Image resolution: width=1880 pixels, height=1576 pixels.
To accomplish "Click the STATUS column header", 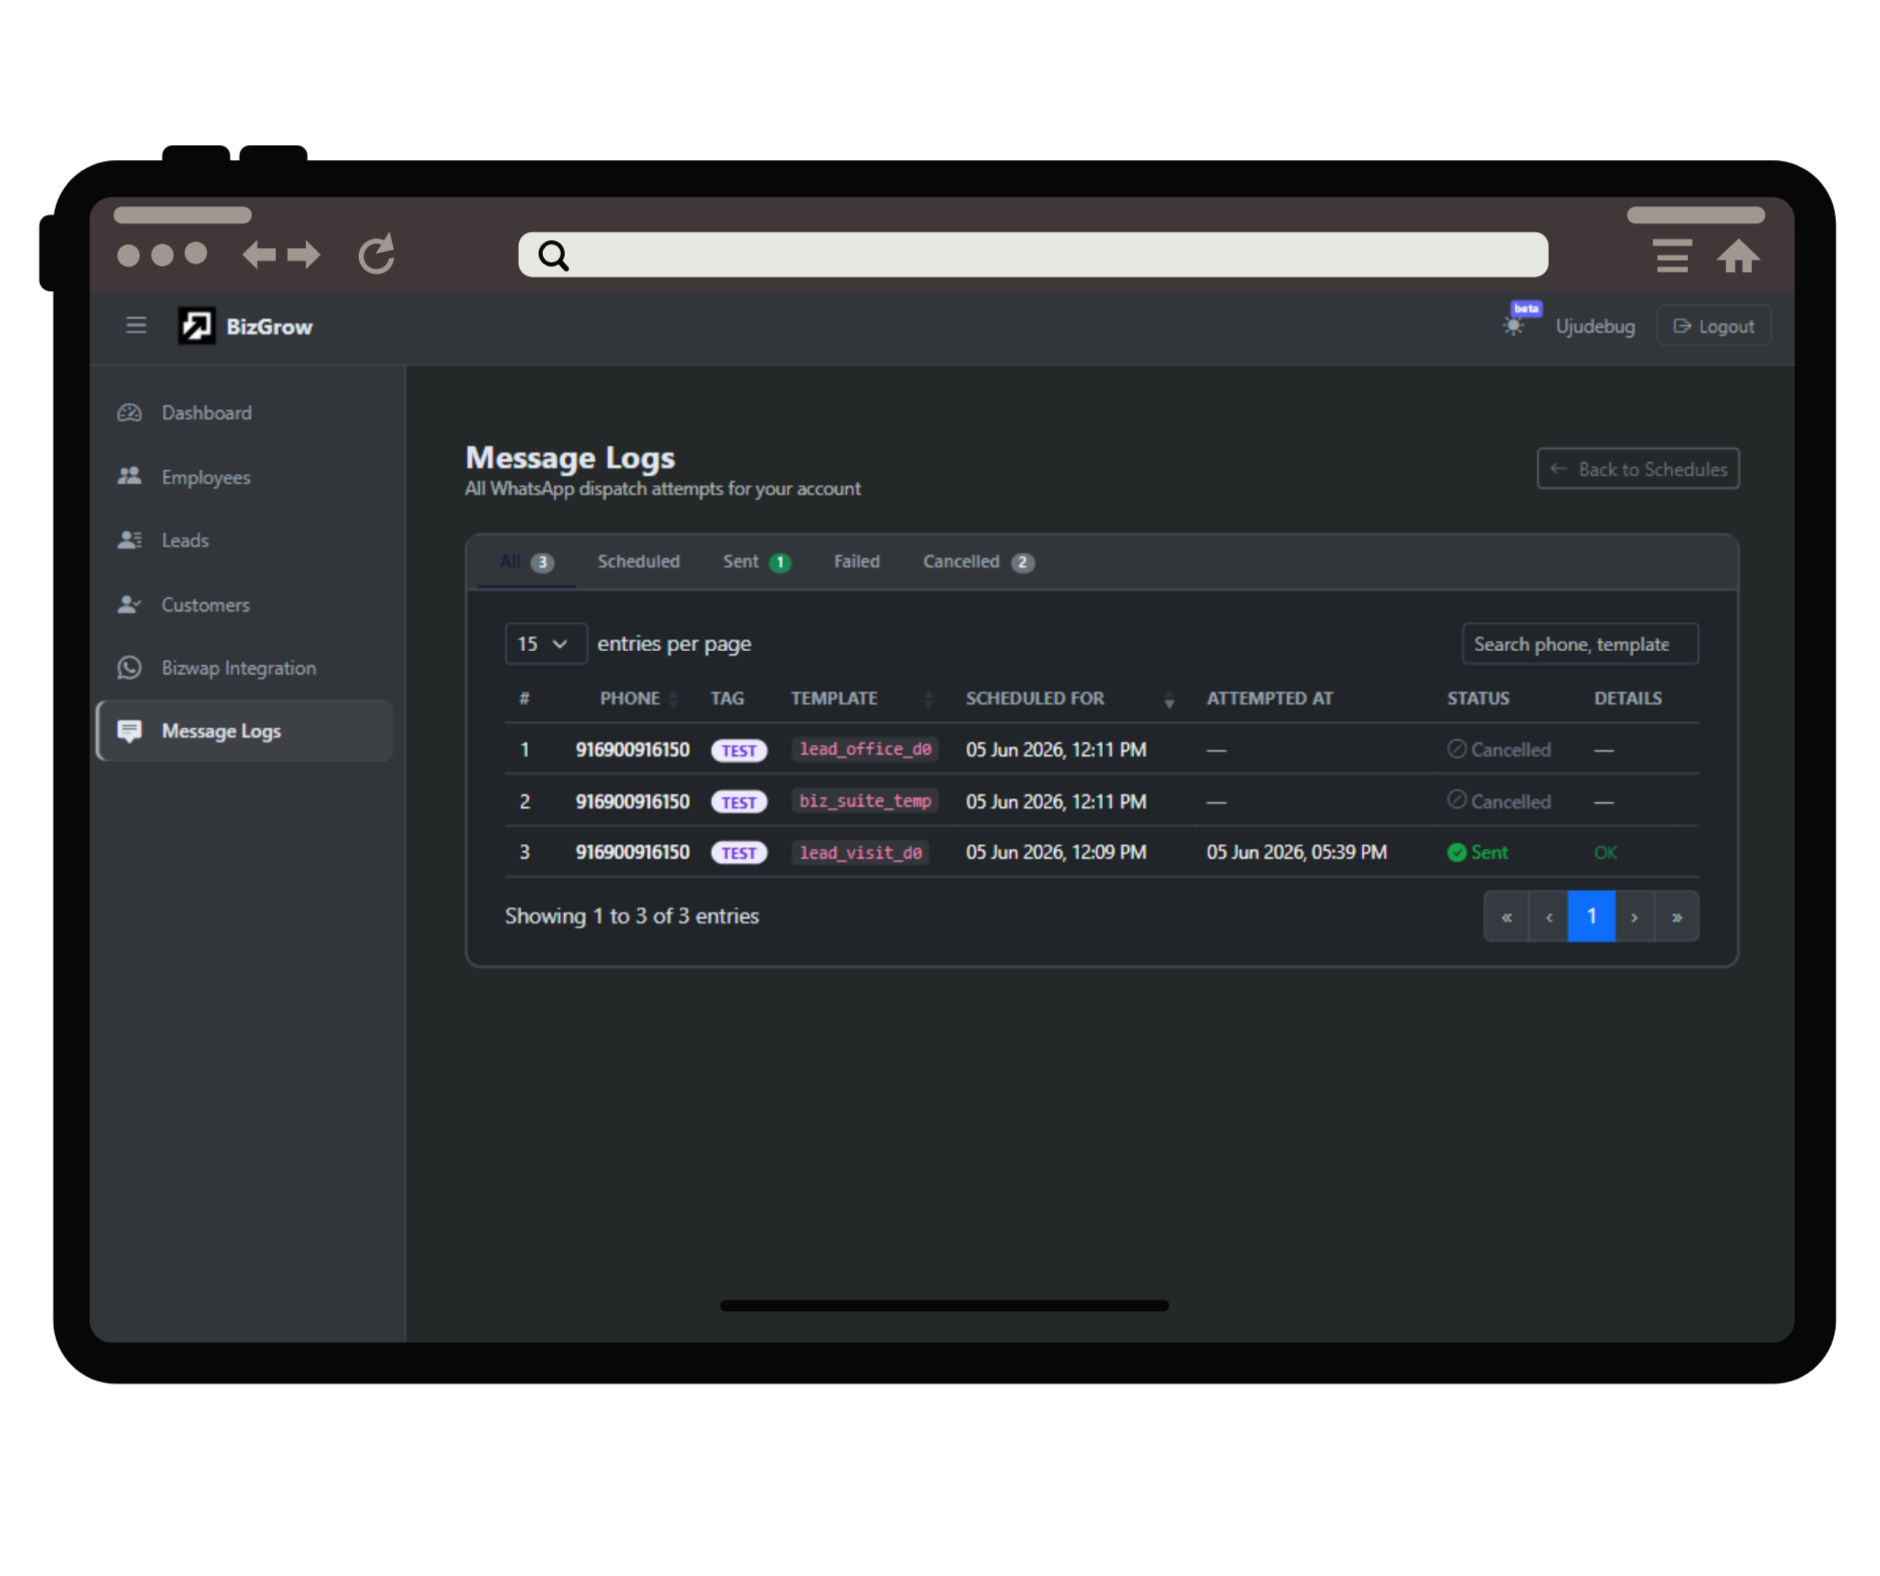I will (x=1478, y=698).
